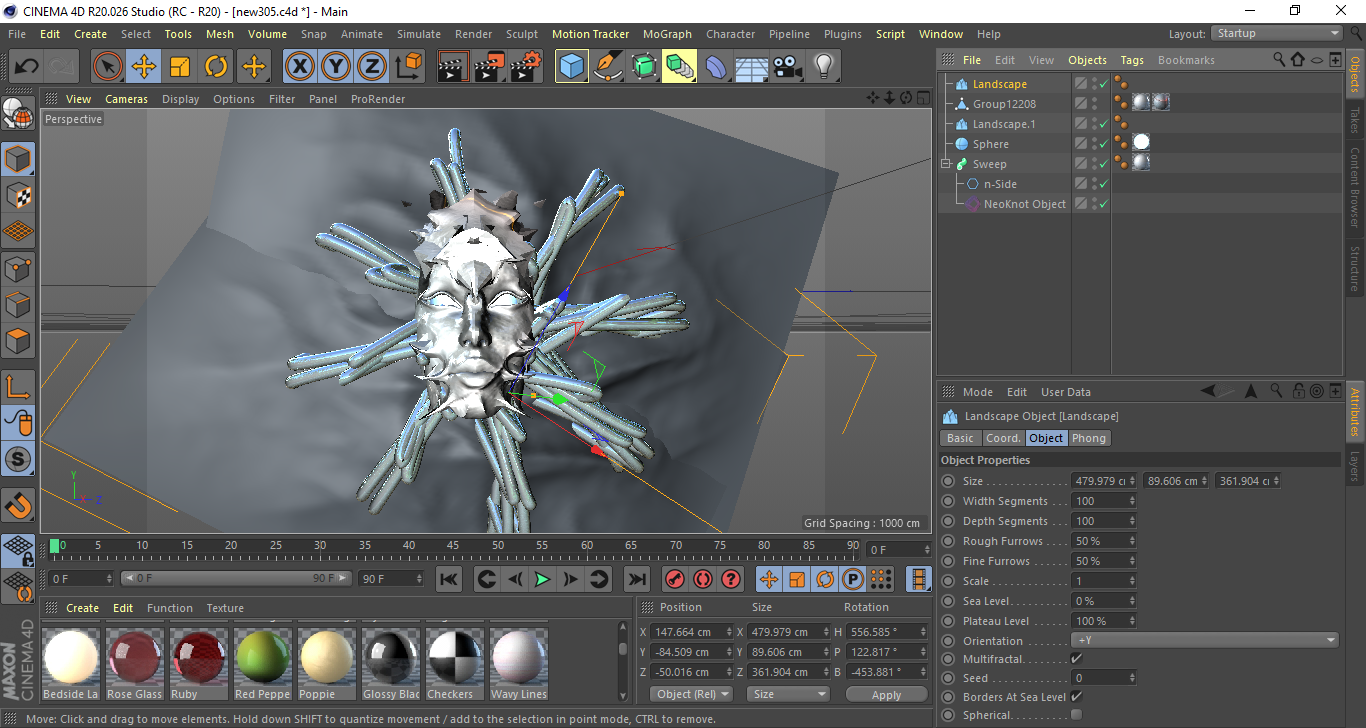The height and width of the screenshot is (728, 1366).
Task: Add a Camera object
Action: (x=788, y=67)
